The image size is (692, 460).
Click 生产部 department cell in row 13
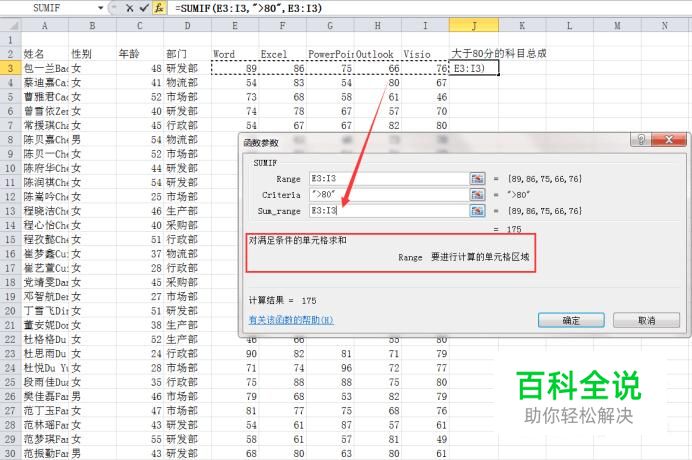pos(188,211)
